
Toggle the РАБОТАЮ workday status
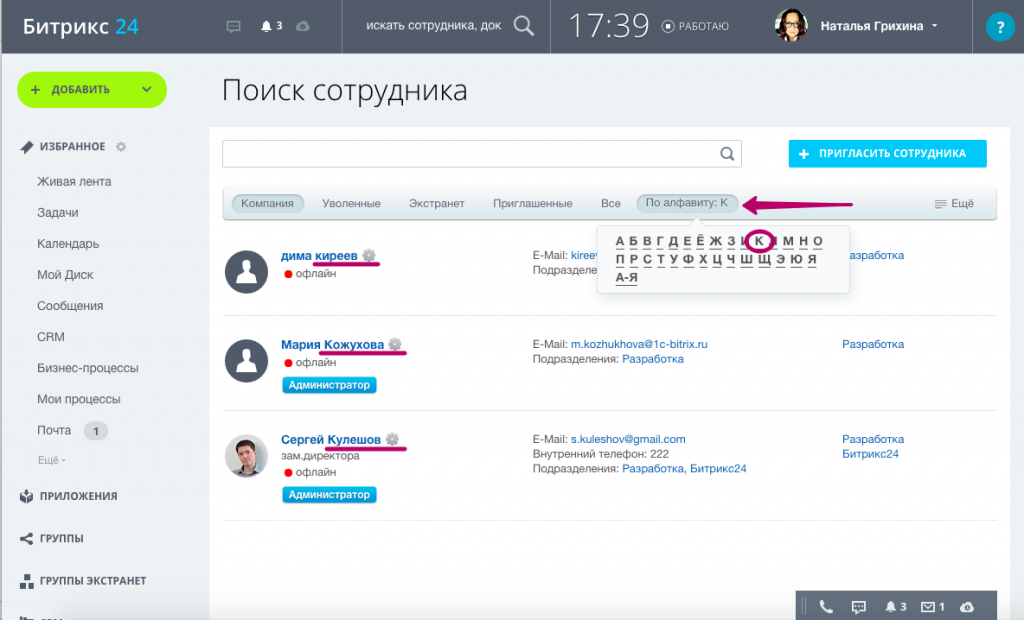[x=695, y=26]
